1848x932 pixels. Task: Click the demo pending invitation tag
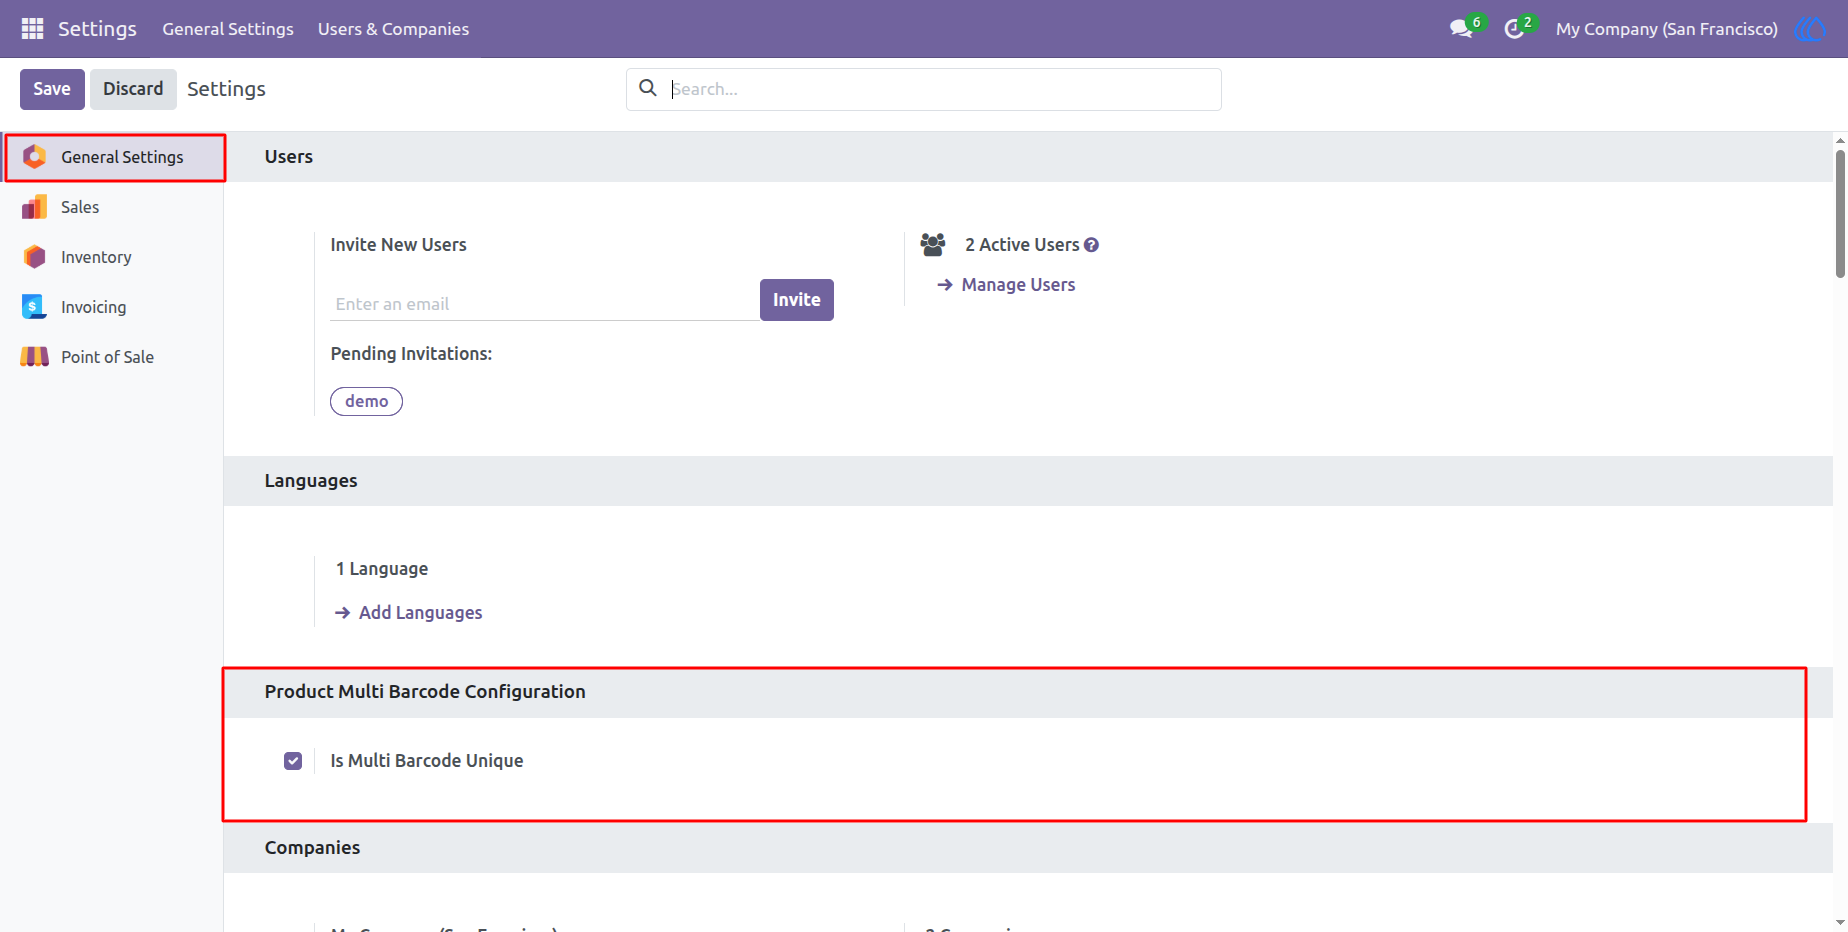tap(367, 401)
